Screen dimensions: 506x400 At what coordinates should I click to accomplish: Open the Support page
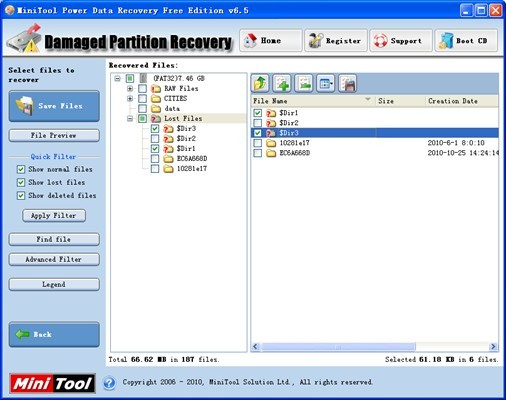pyautogui.click(x=401, y=40)
